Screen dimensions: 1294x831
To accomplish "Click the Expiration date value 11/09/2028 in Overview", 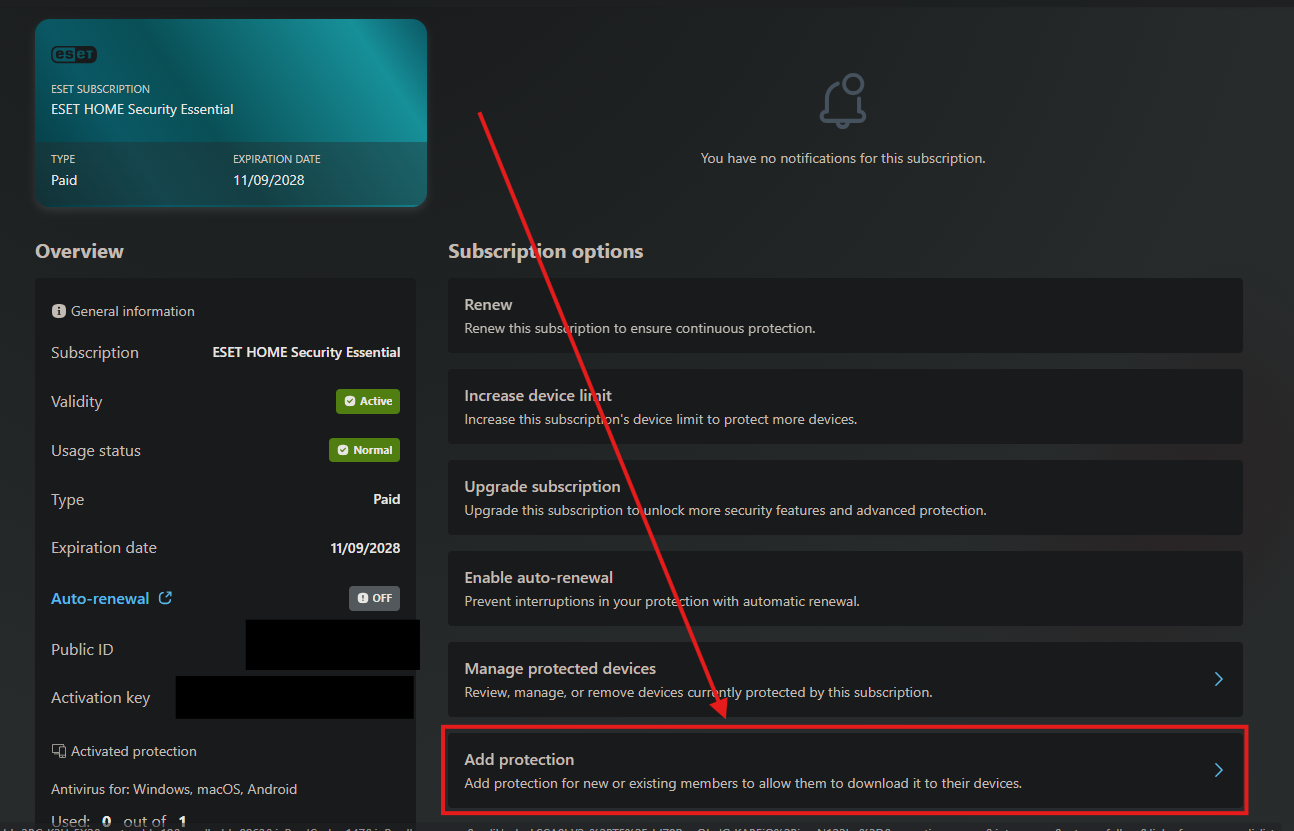I will pyautogui.click(x=365, y=548).
